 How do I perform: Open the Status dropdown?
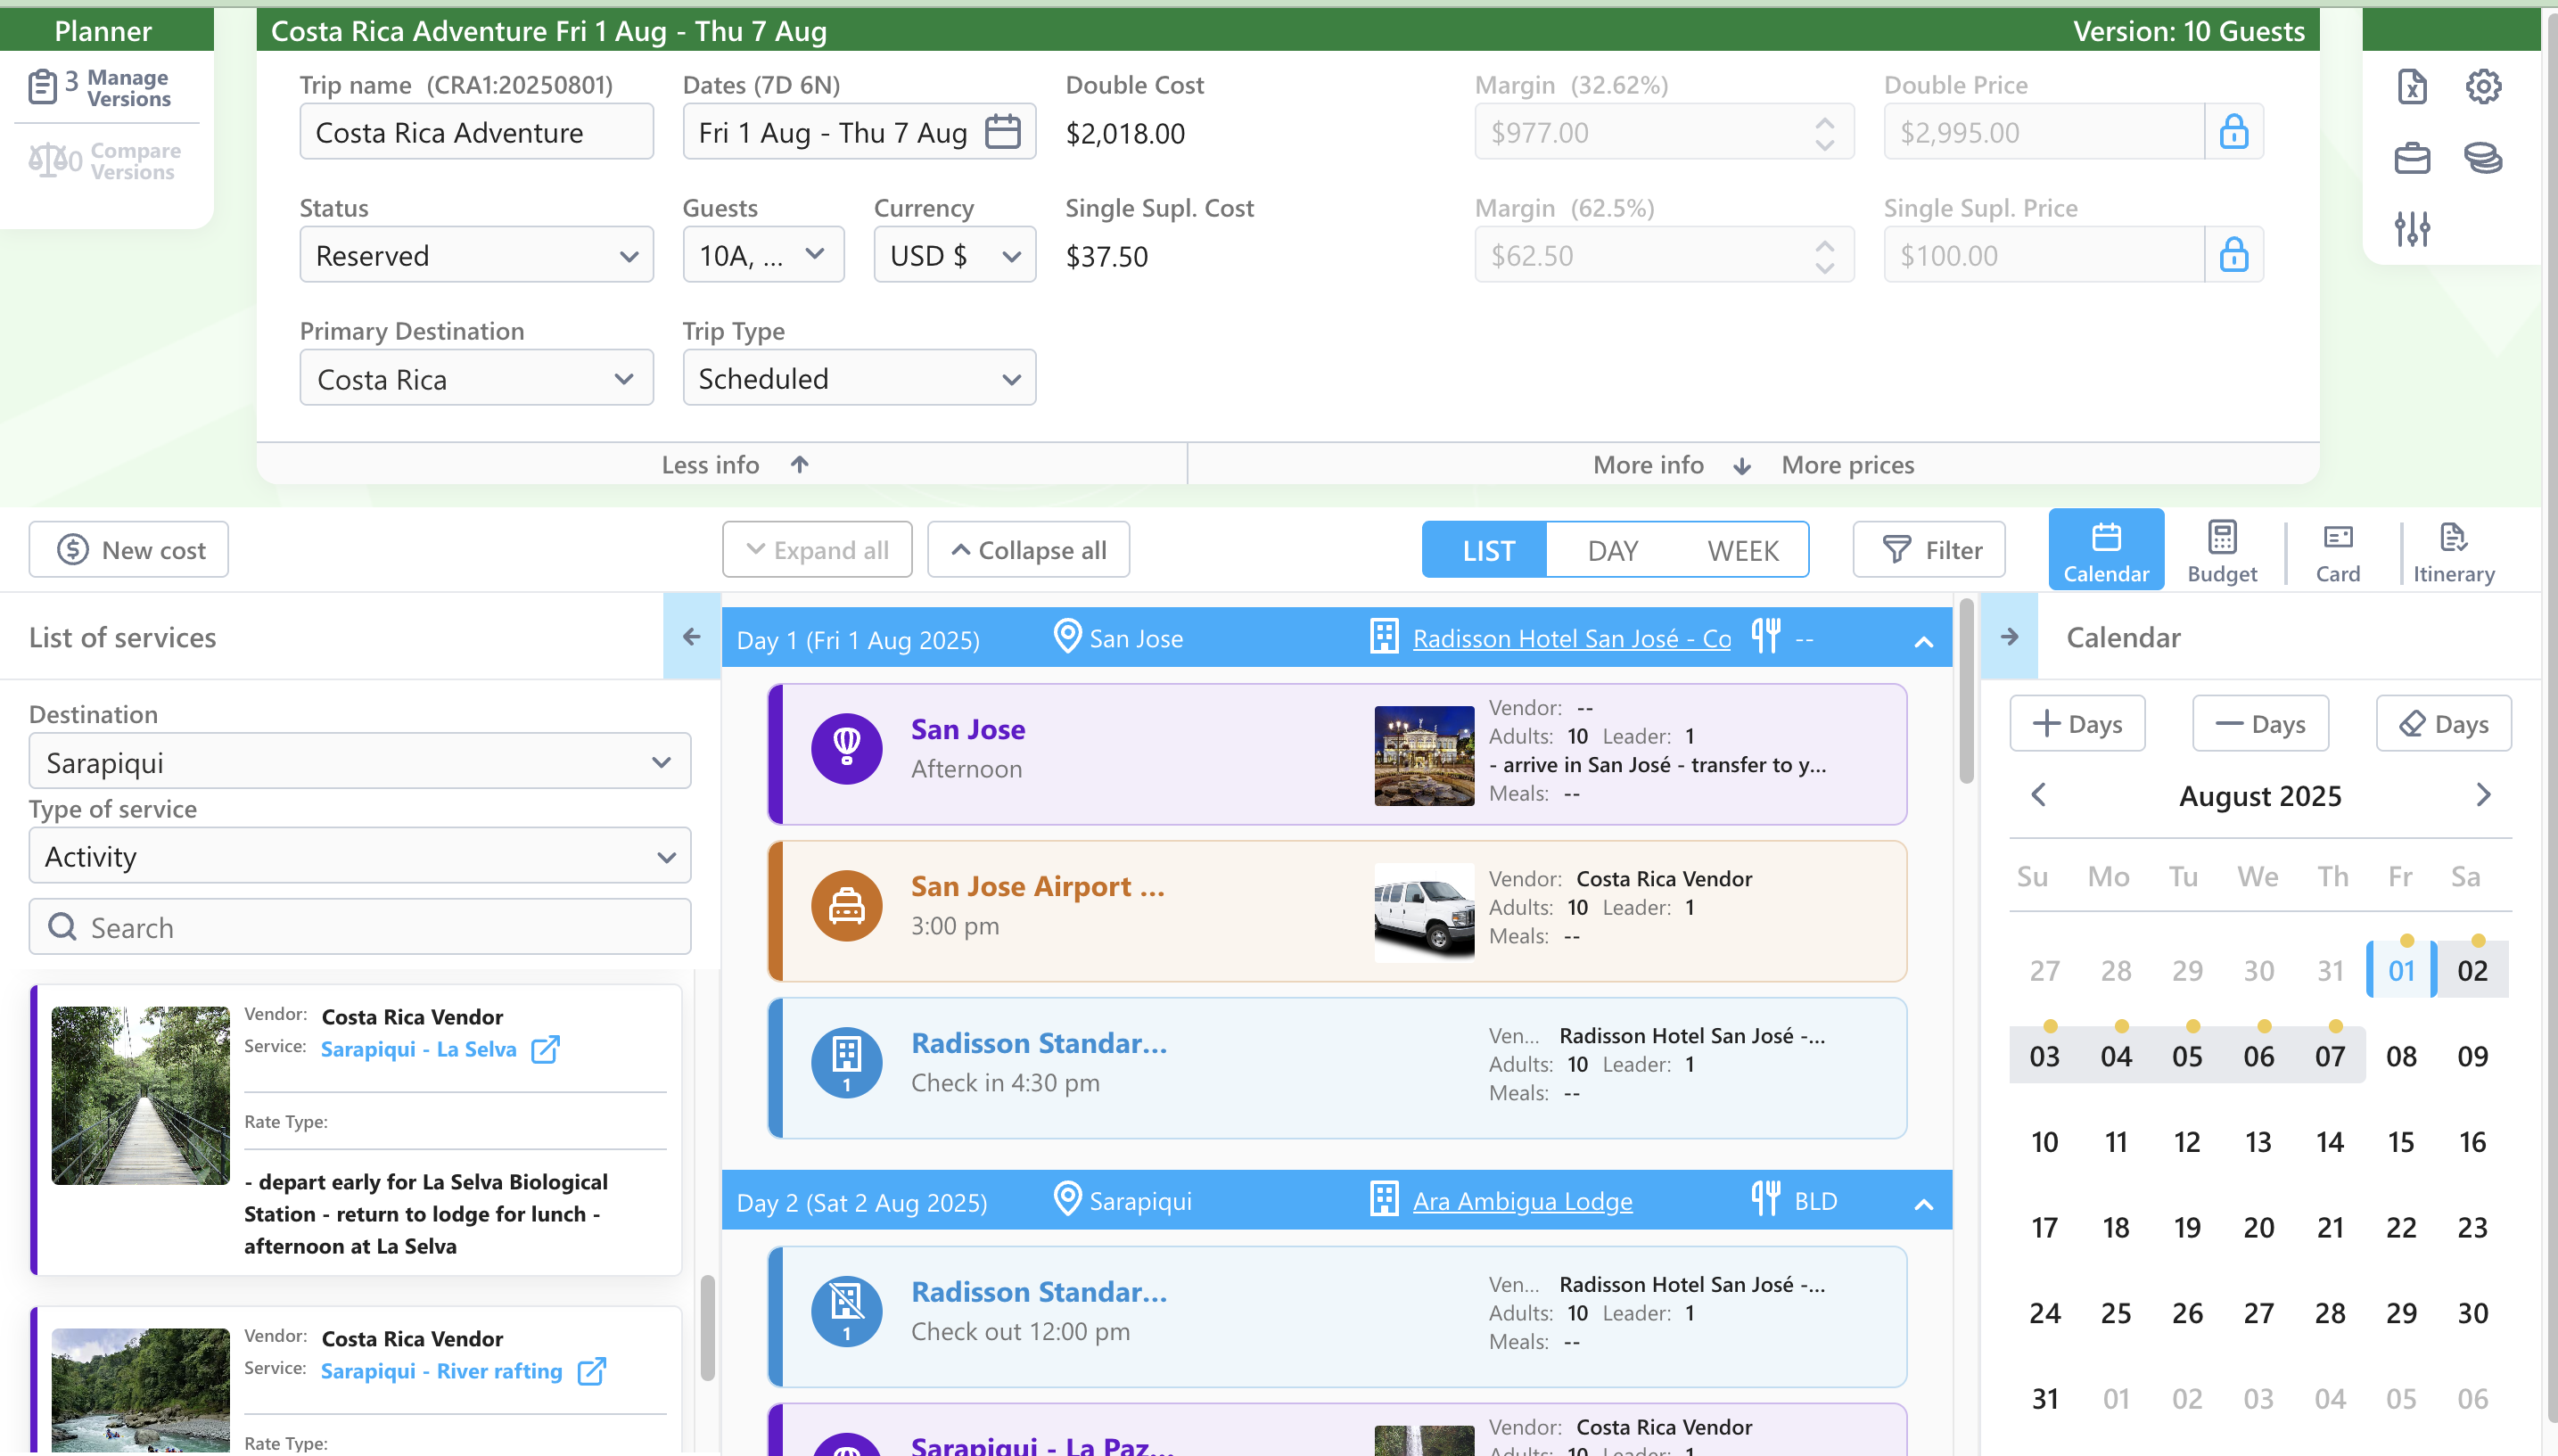pyautogui.click(x=476, y=255)
